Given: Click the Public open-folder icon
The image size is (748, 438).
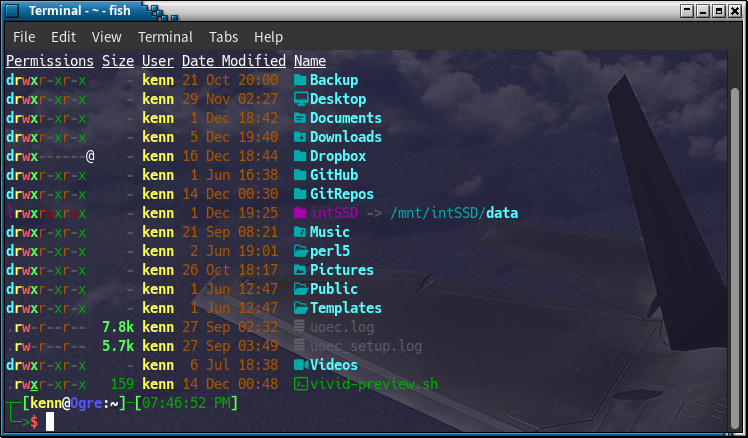Looking at the screenshot, I should pos(301,289).
